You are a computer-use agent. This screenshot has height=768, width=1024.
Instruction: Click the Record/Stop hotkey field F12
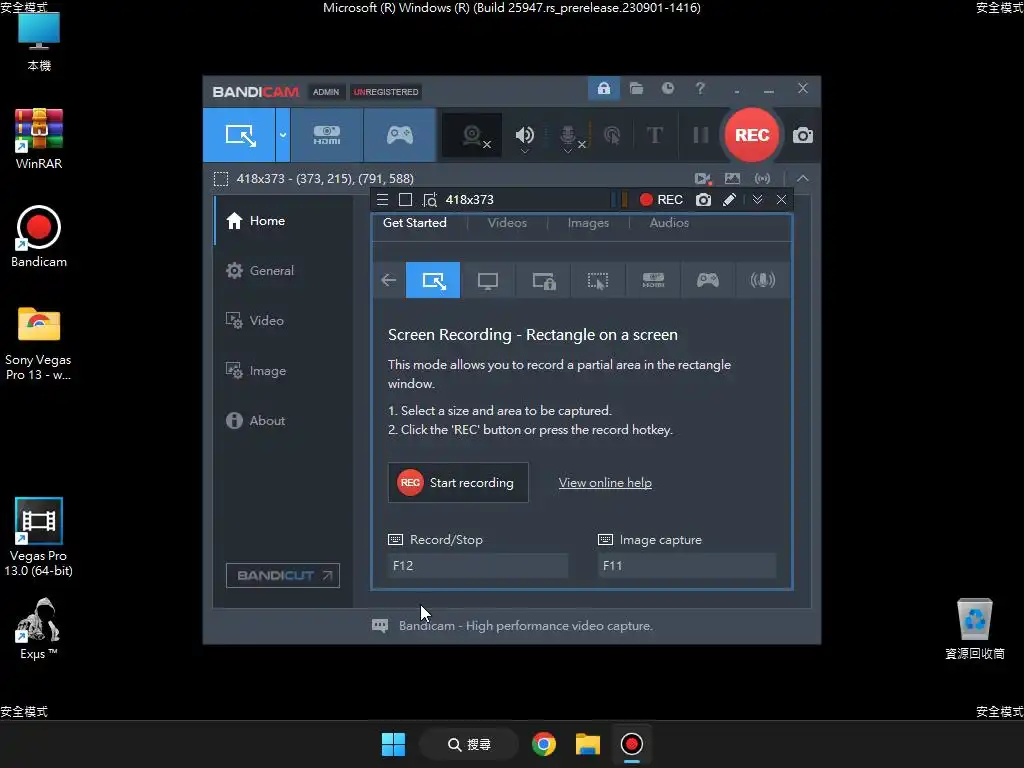(x=478, y=566)
